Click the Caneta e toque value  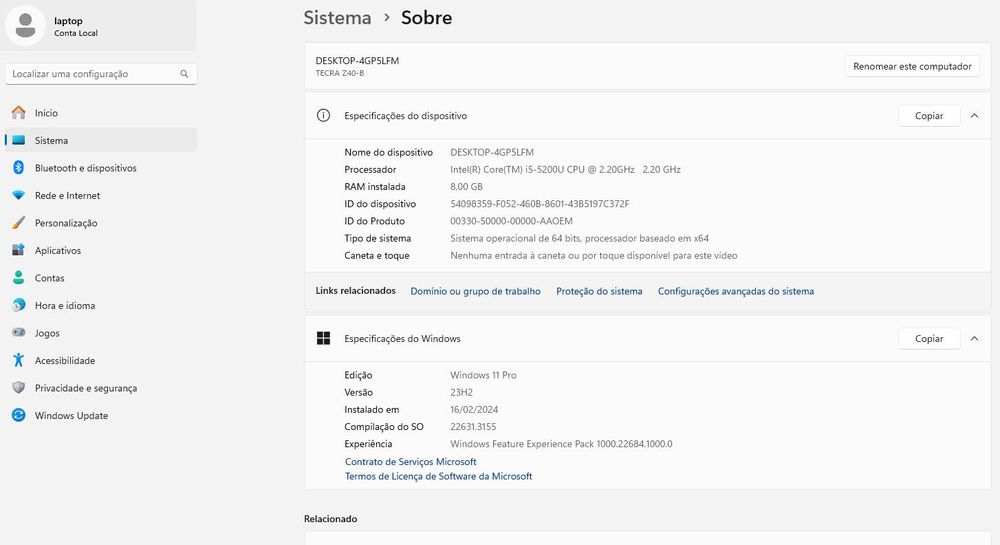pyautogui.click(x=594, y=256)
